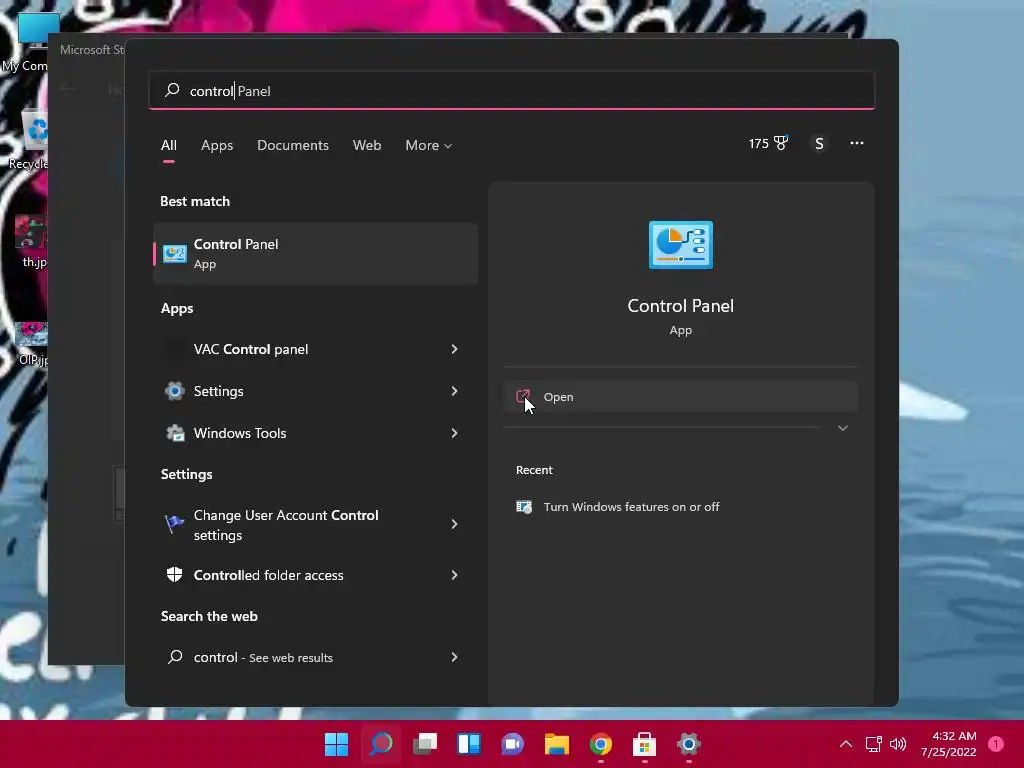The height and width of the screenshot is (768, 1024).
Task: Open Turn Windows features on or off
Action: coord(631,507)
